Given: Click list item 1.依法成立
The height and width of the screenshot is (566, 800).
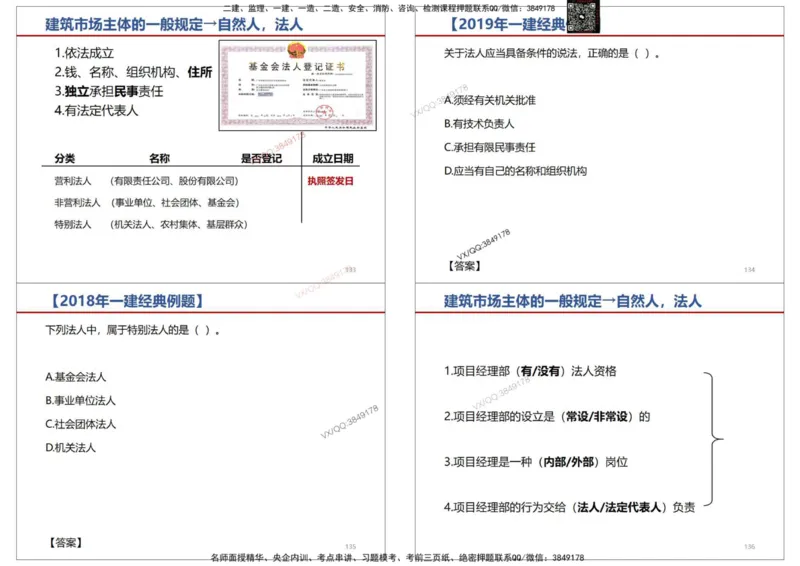Looking at the screenshot, I should pyautogui.click(x=84, y=53).
